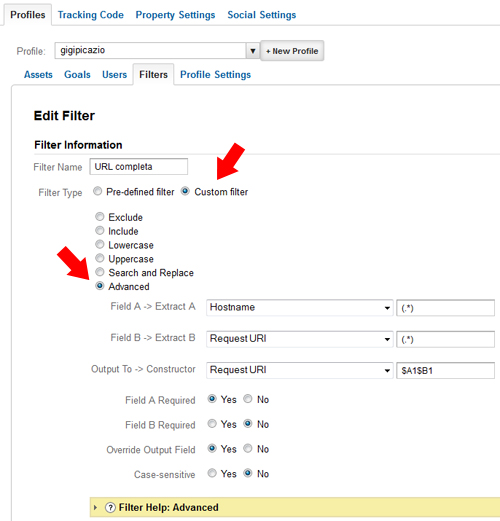Switch to the Tracking Code tab

point(91,15)
